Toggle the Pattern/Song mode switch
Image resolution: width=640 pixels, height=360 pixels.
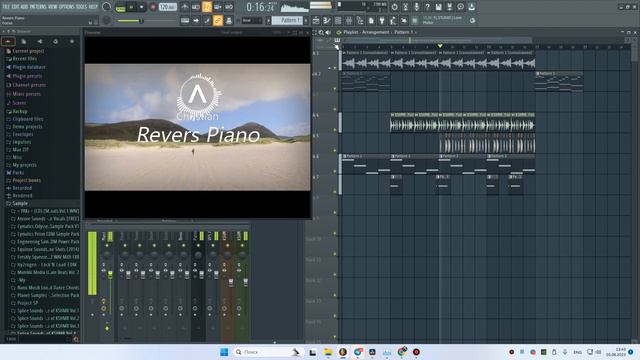click(x=120, y=7)
